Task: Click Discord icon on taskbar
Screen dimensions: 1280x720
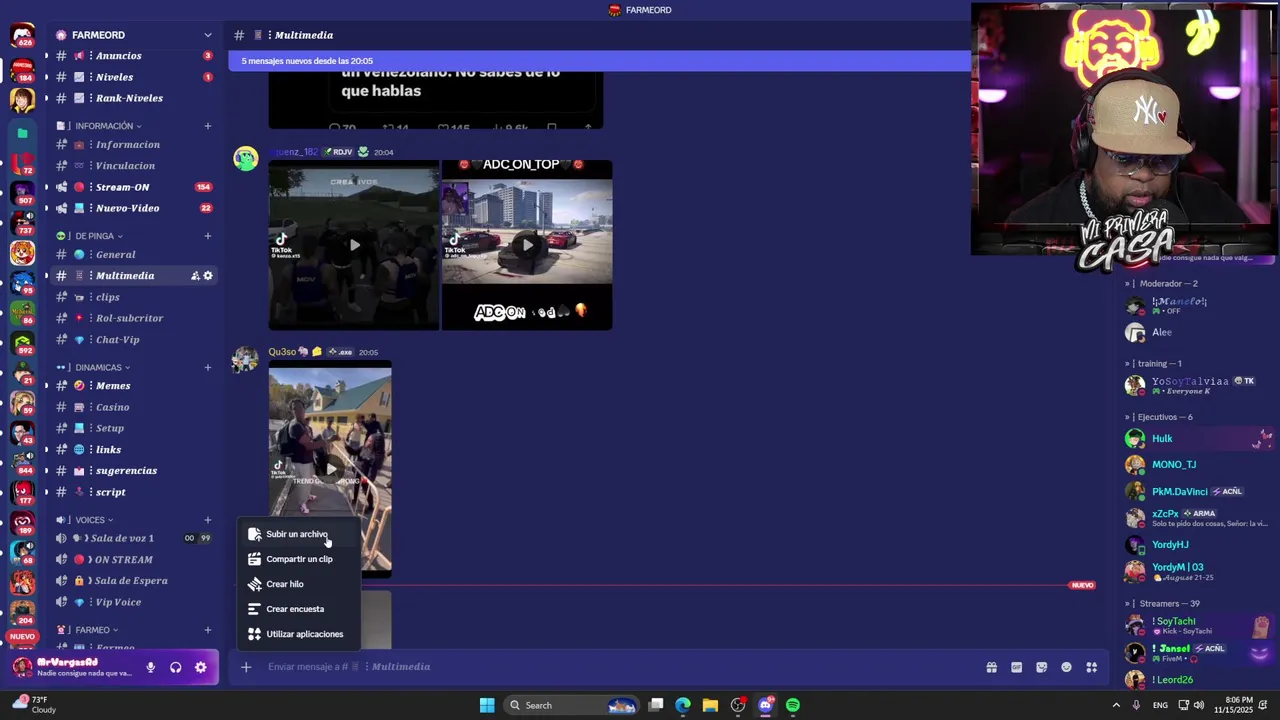Action: coord(766,705)
